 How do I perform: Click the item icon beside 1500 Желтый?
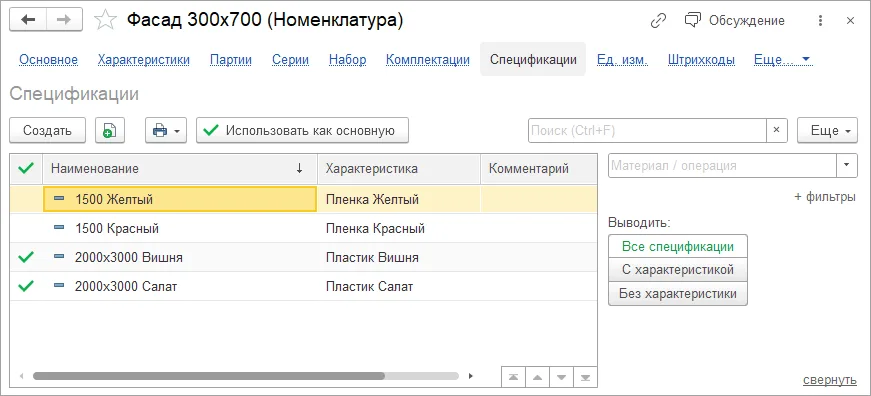click(x=59, y=198)
